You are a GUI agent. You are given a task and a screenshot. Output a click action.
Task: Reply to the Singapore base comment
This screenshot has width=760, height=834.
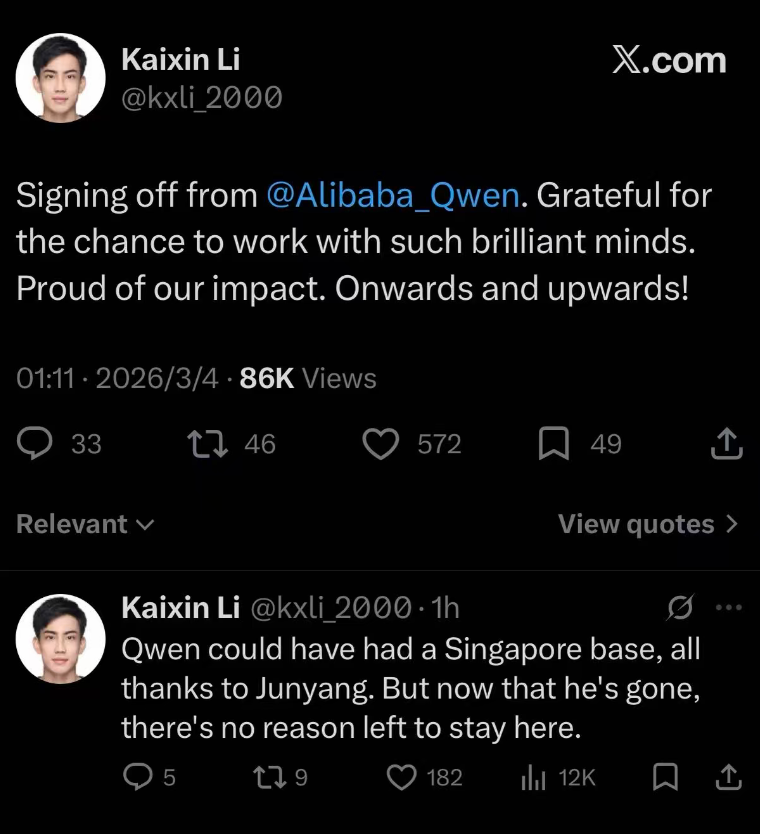pos(136,776)
